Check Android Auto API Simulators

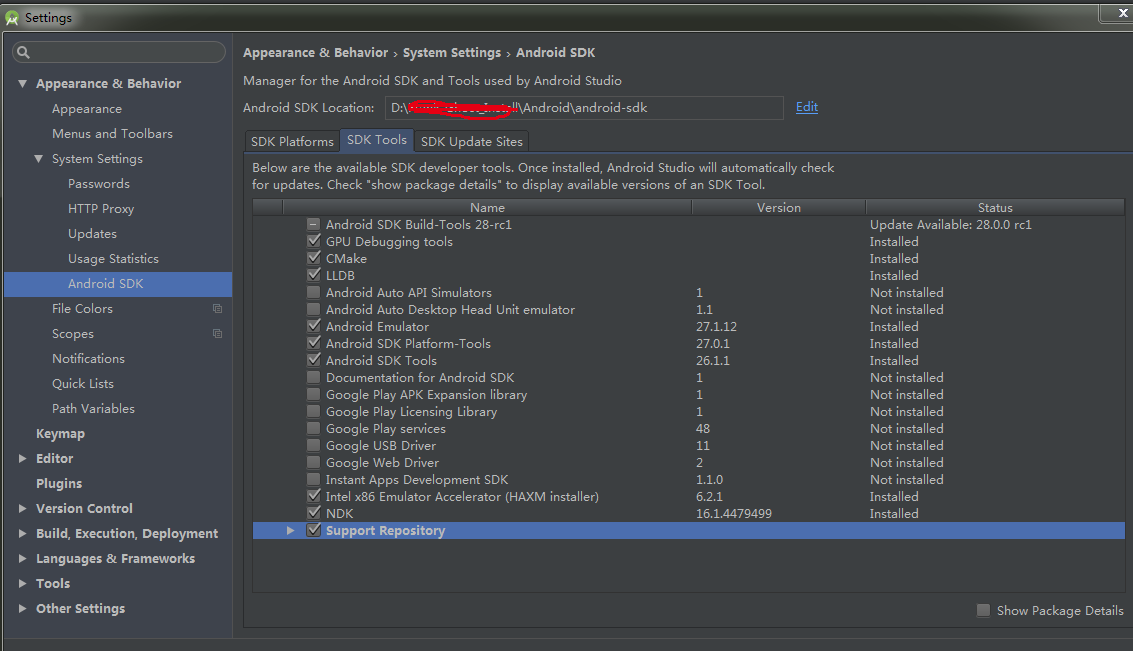[314, 293]
